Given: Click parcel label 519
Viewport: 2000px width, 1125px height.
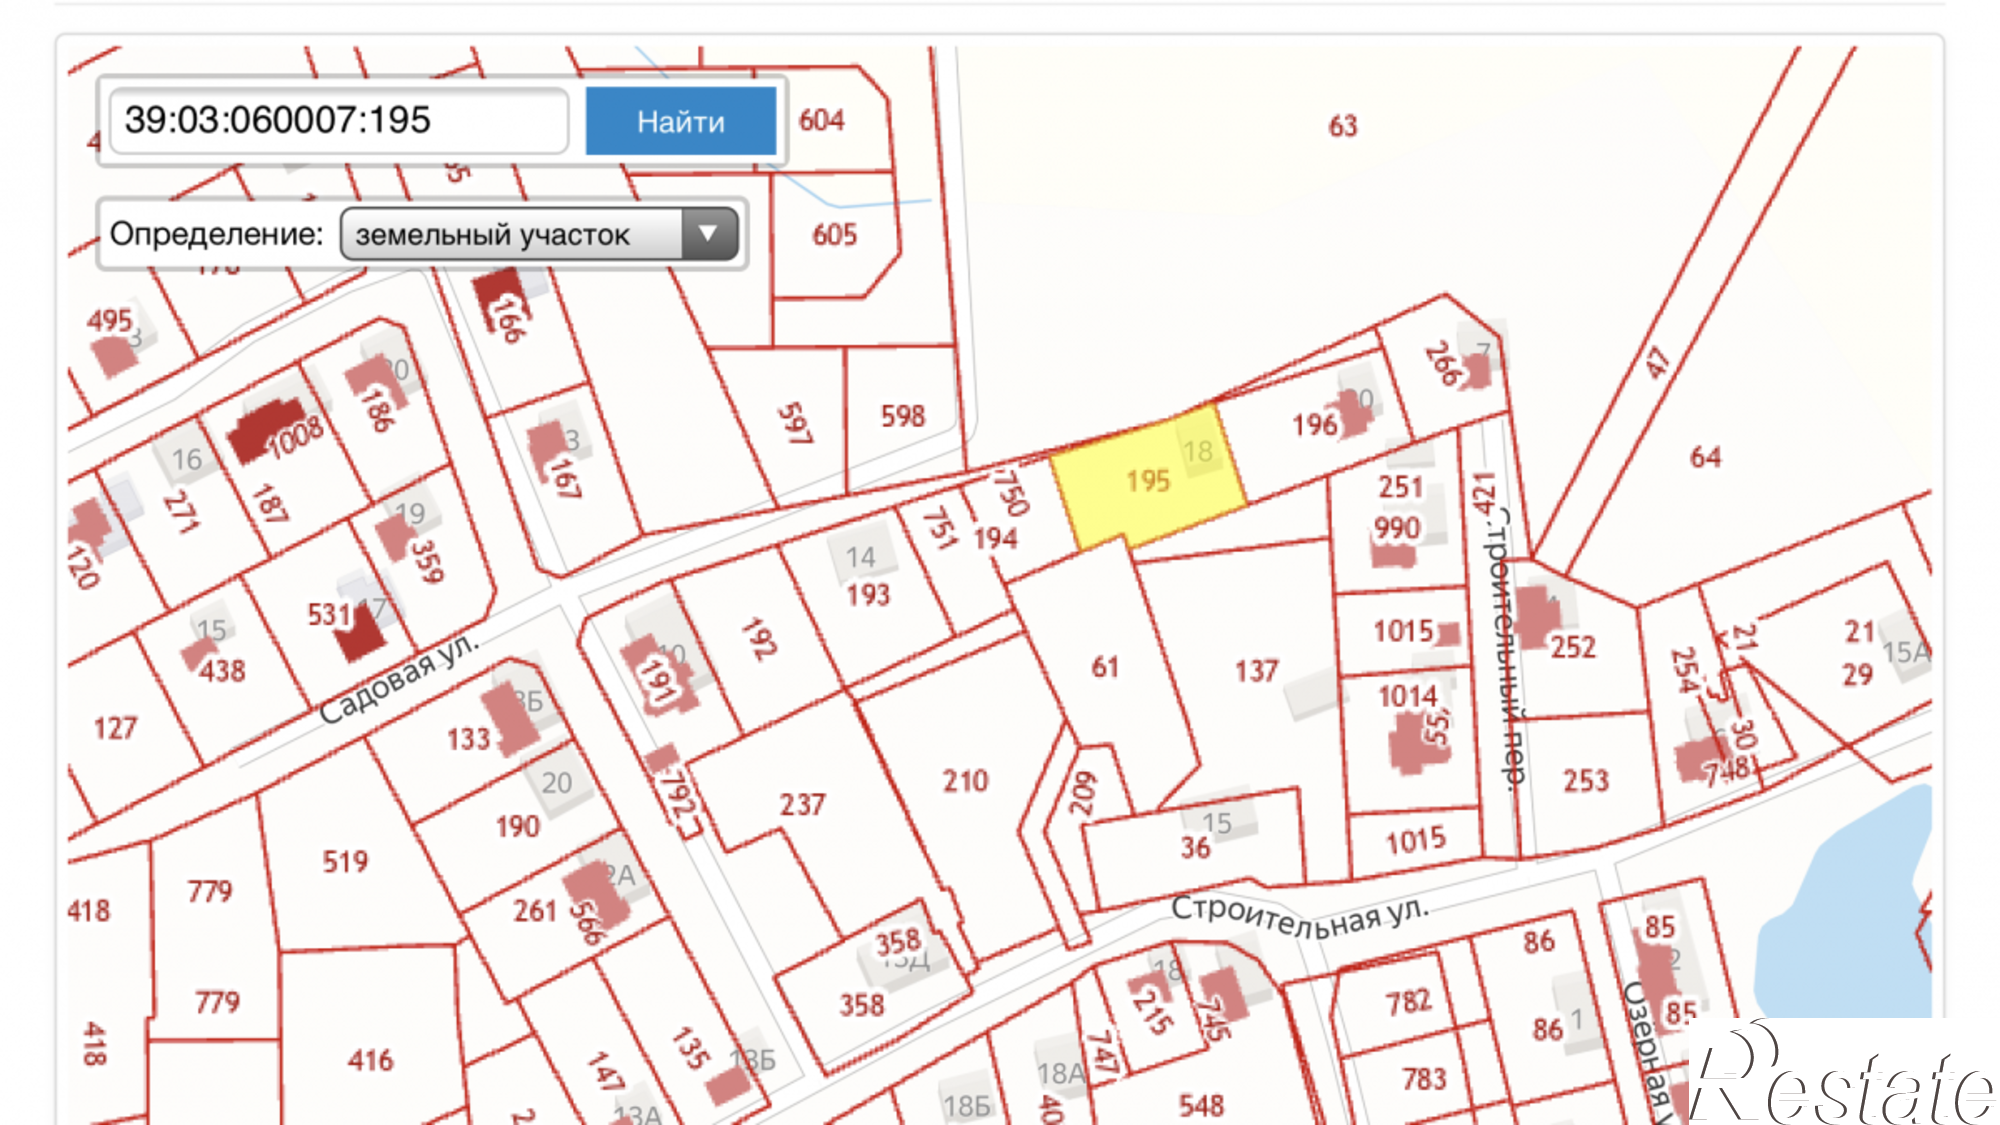Looking at the screenshot, I should pos(345,861).
